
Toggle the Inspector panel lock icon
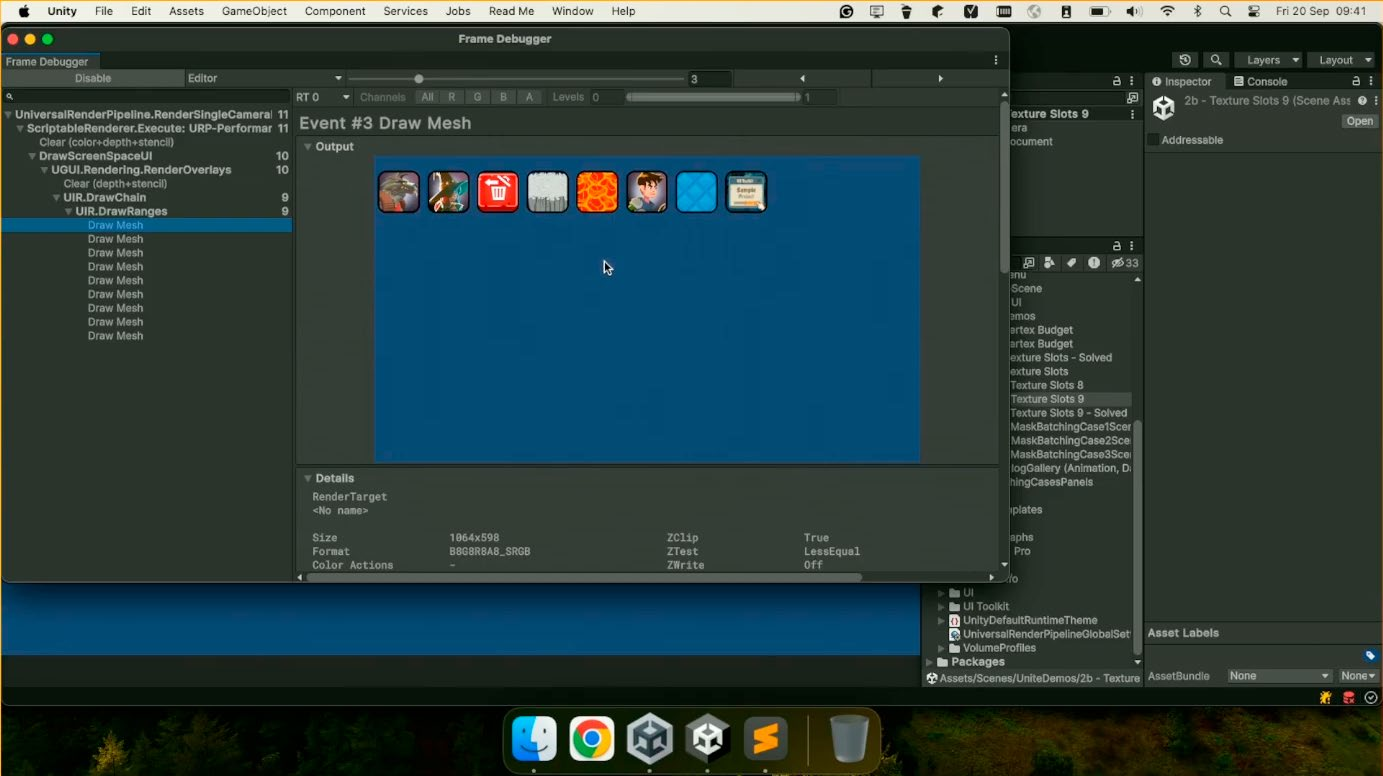tap(1357, 81)
